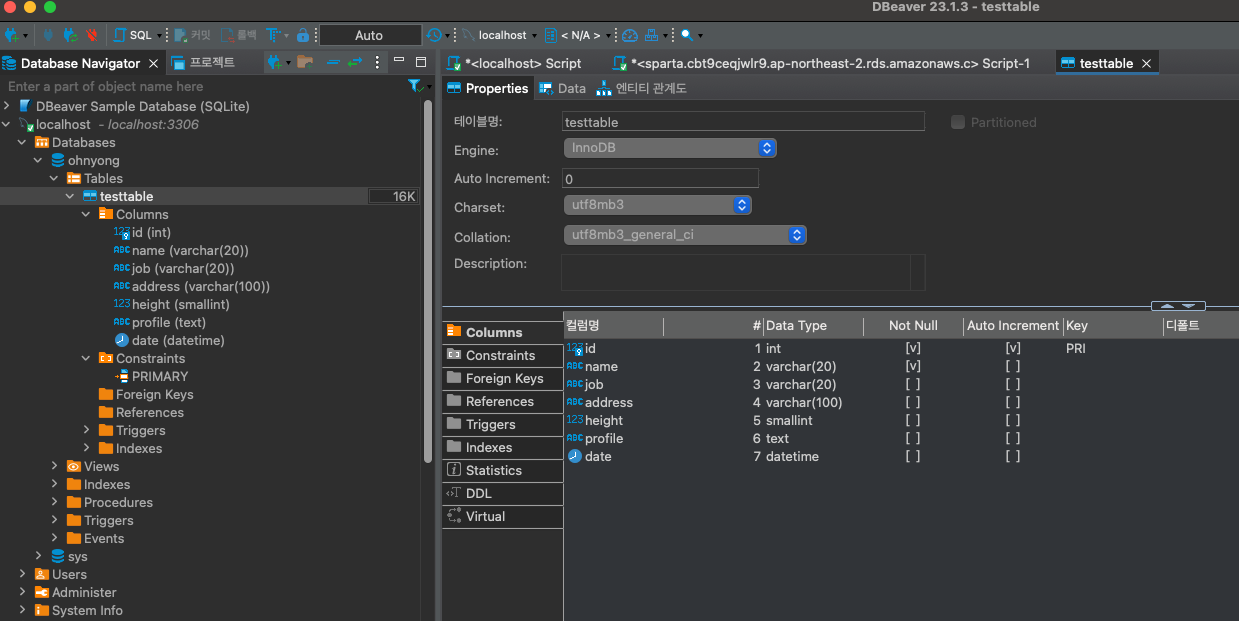The height and width of the screenshot is (621, 1239).
Task: Open the dashboard gauge icon
Action: pos(629,35)
